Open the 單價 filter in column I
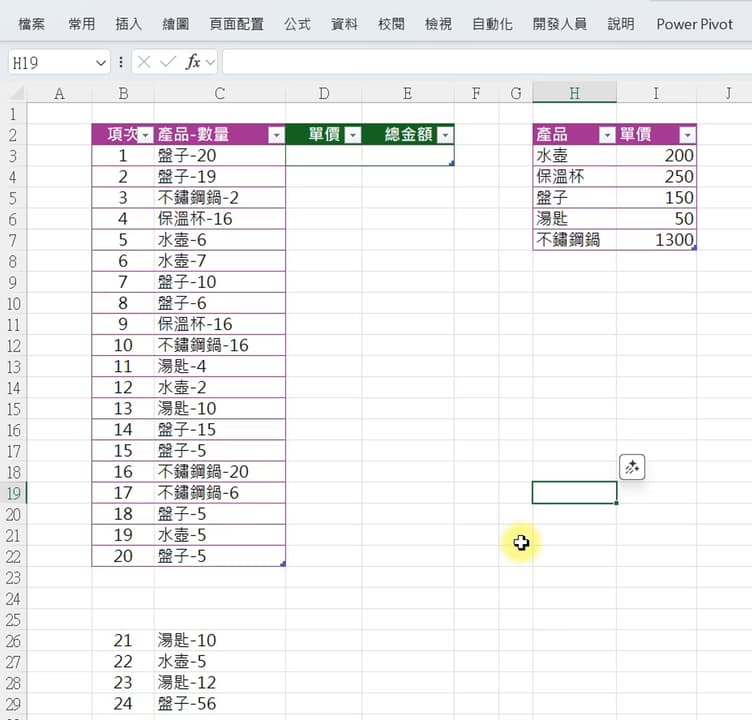752x720 pixels. [686, 135]
